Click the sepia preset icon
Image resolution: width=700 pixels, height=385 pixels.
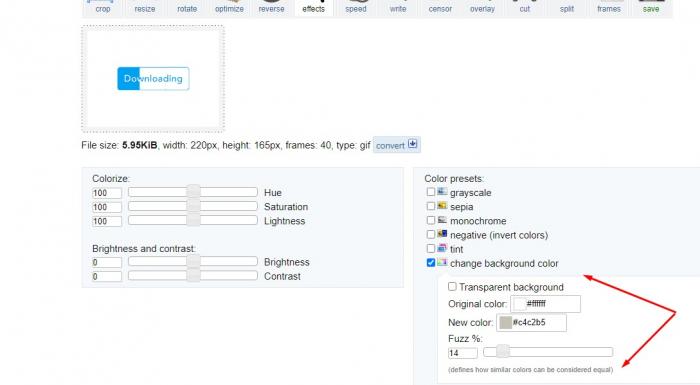point(442,206)
